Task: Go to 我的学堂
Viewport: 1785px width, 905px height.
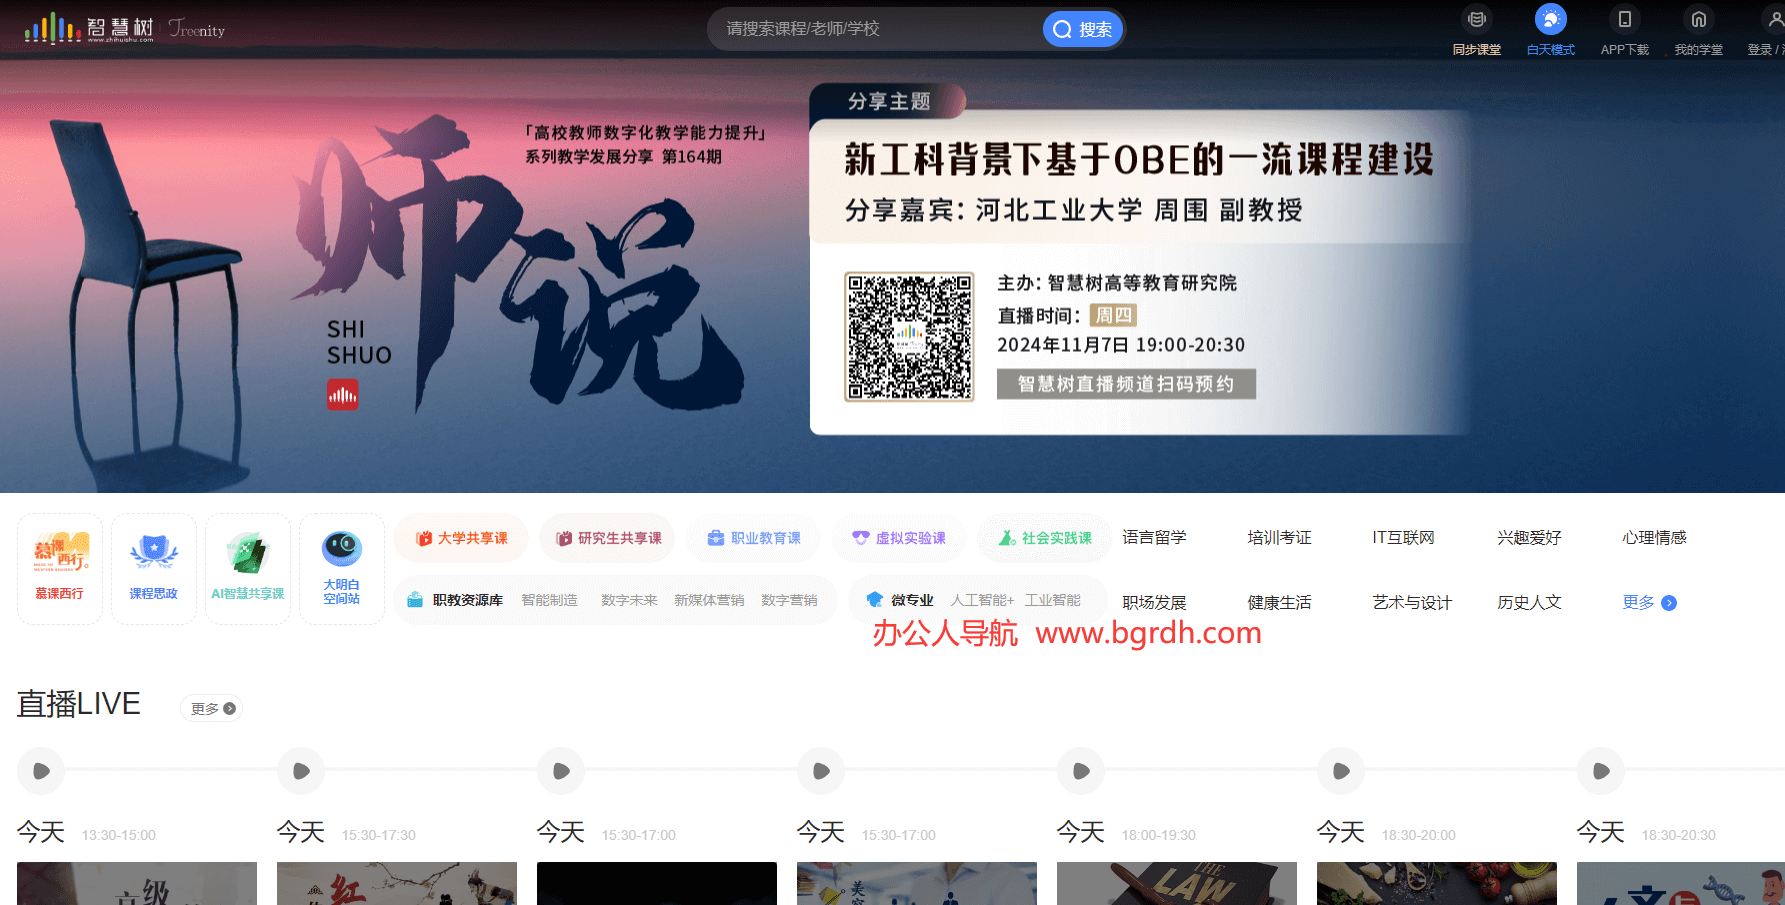Action: [1698, 30]
